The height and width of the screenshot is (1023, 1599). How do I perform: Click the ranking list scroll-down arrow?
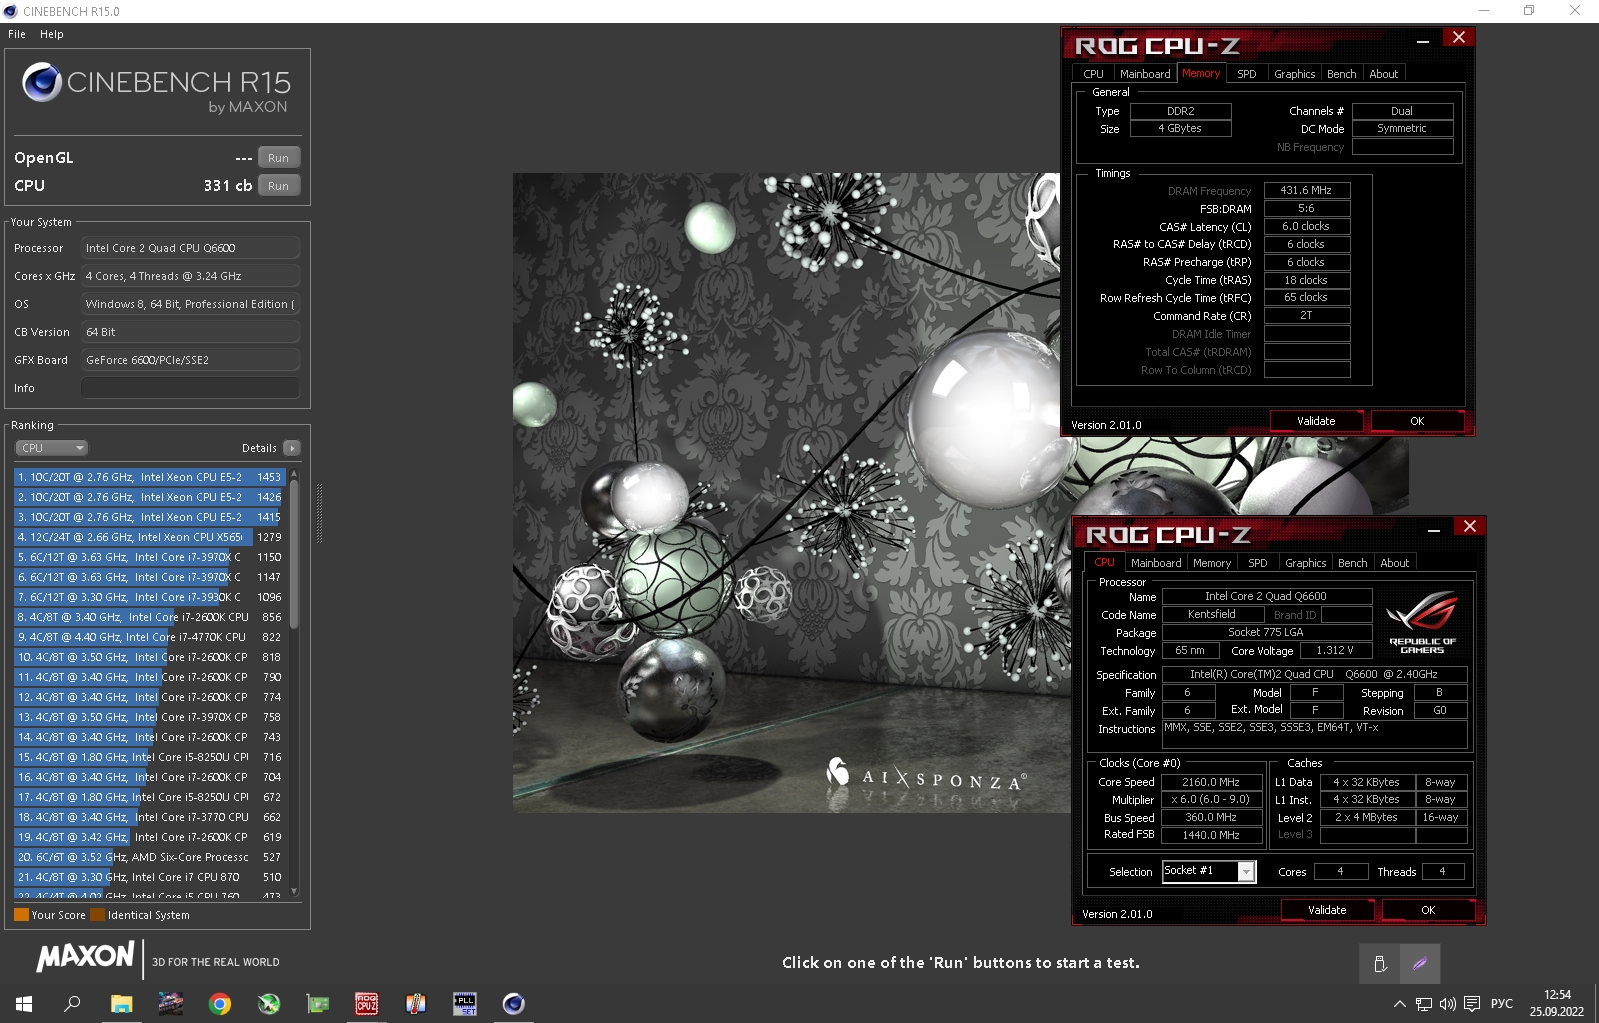coord(293,891)
